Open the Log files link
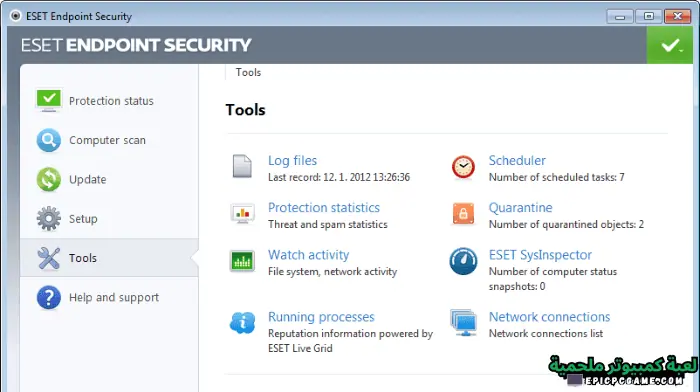 coord(292,160)
